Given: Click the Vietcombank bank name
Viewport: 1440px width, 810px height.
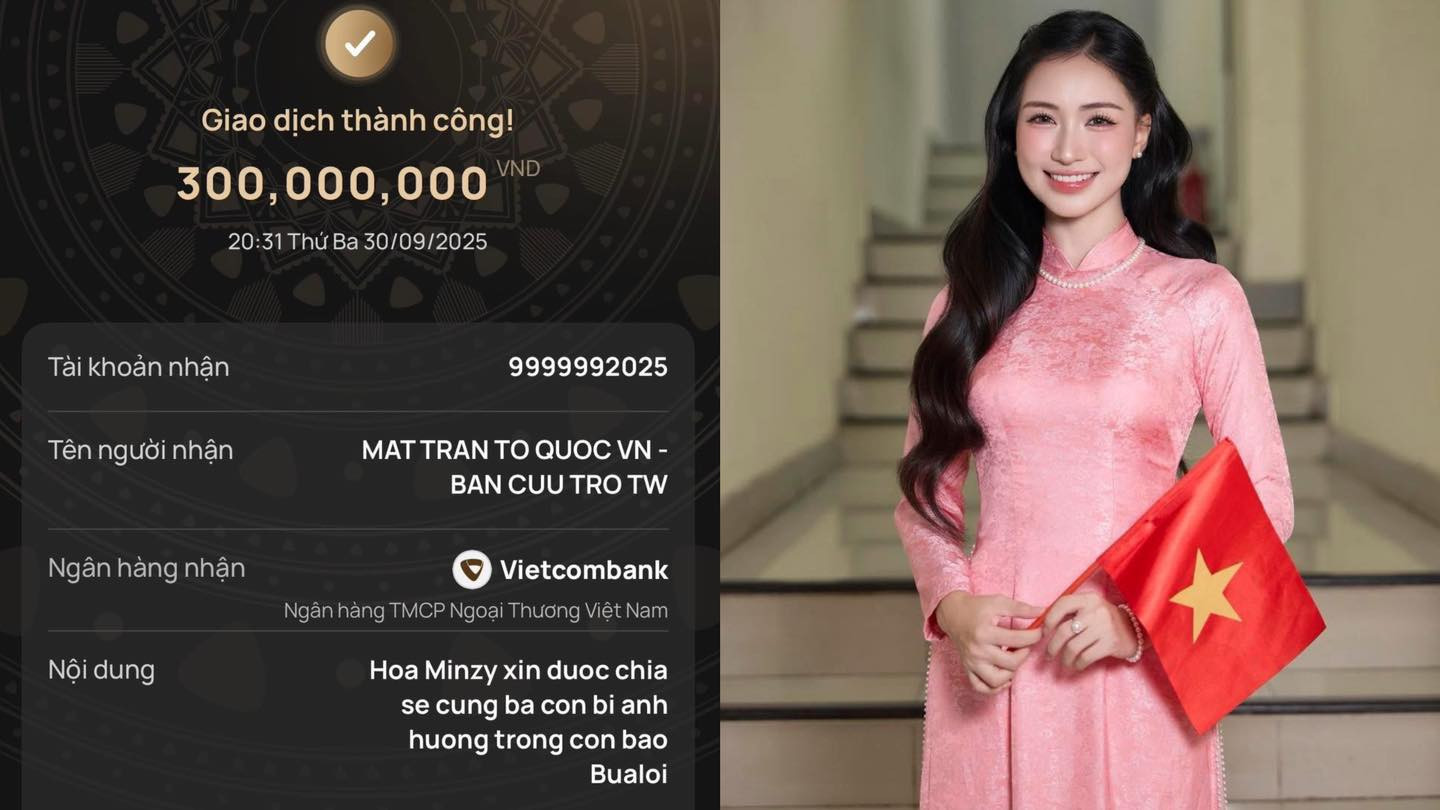Looking at the screenshot, I should (x=584, y=570).
